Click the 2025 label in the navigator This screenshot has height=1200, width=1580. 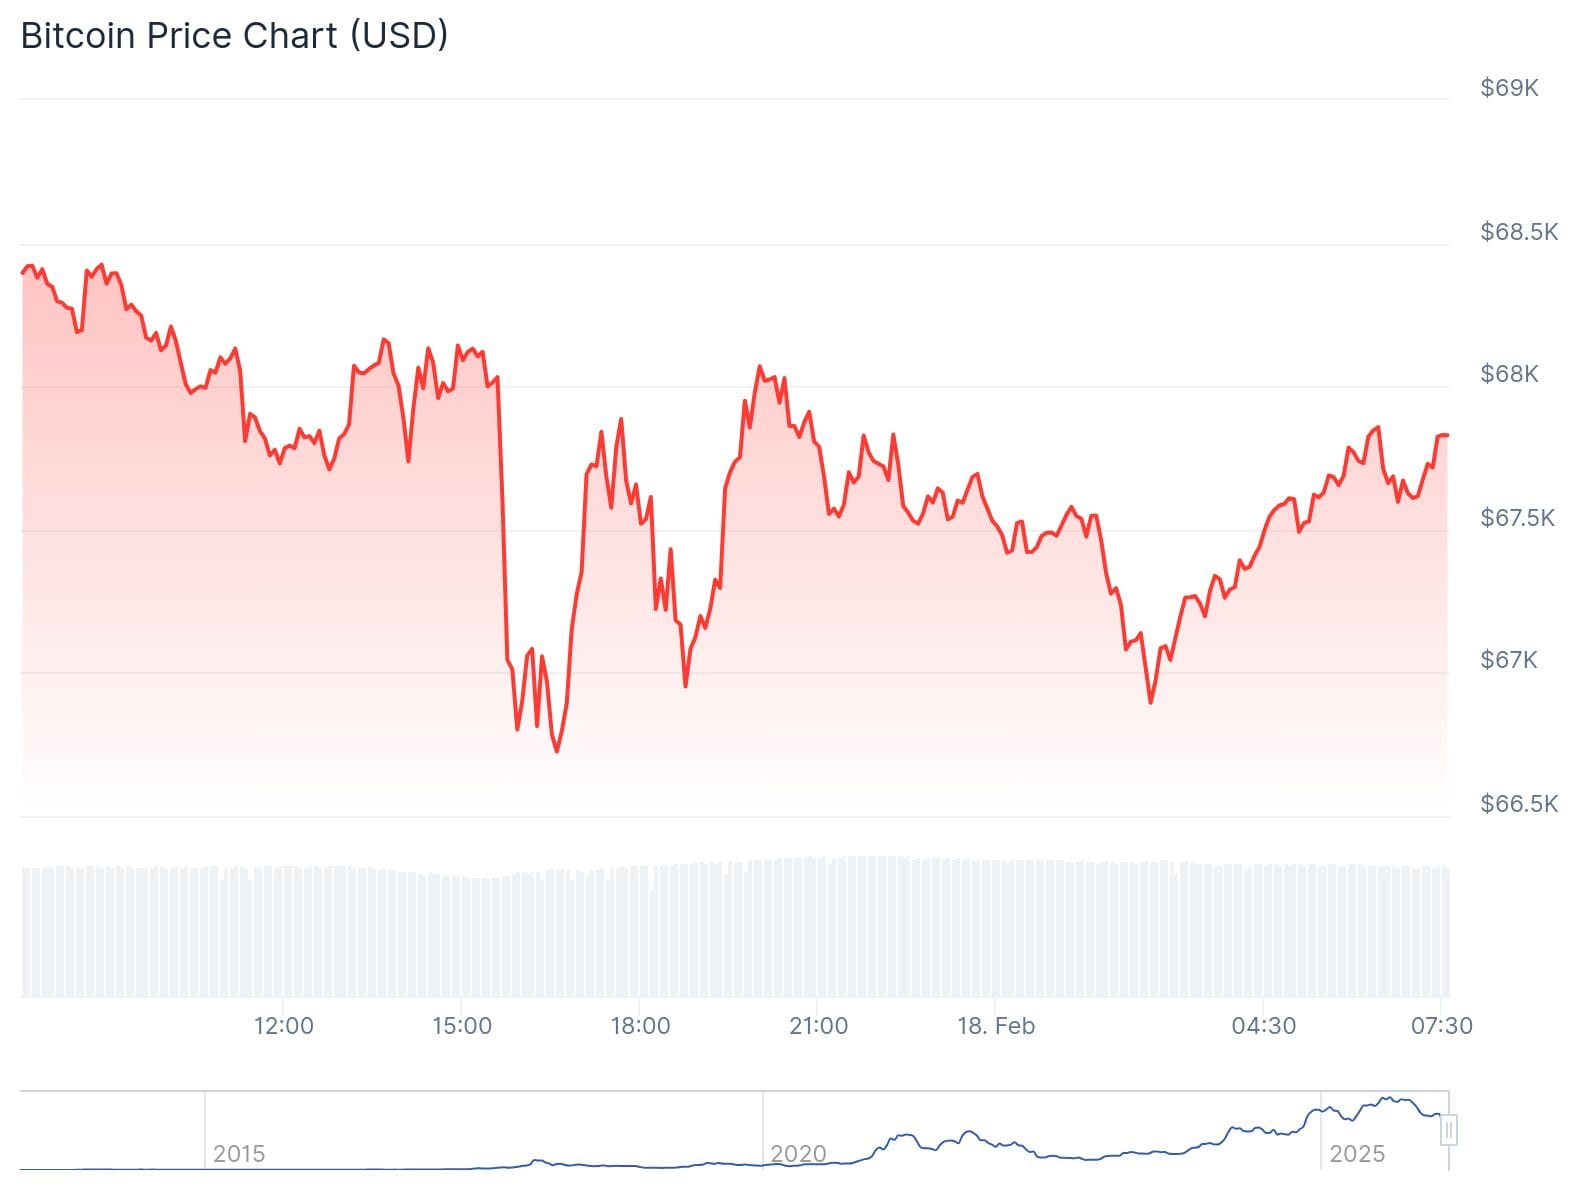[1357, 1154]
